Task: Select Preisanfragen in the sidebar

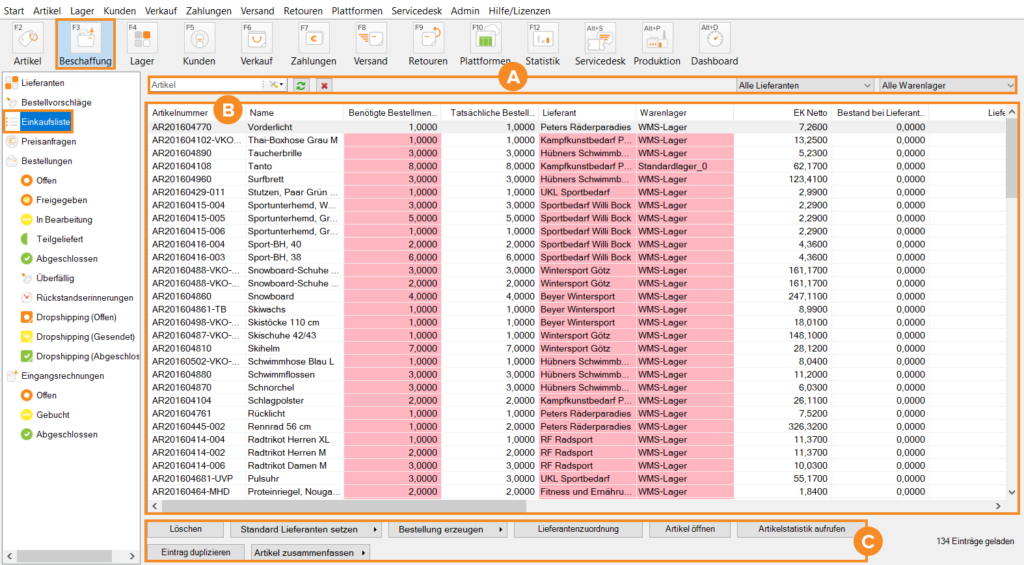Action: [48, 141]
